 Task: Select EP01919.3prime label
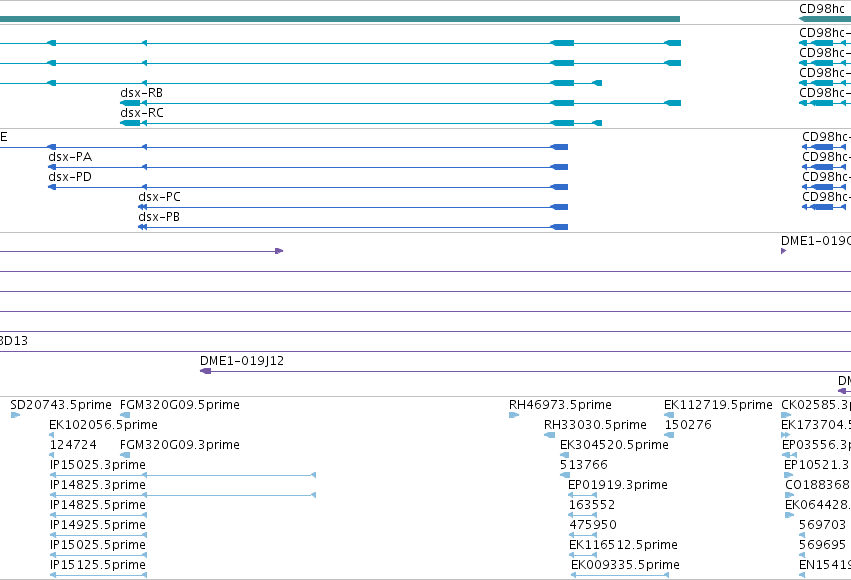[x=618, y=485]
